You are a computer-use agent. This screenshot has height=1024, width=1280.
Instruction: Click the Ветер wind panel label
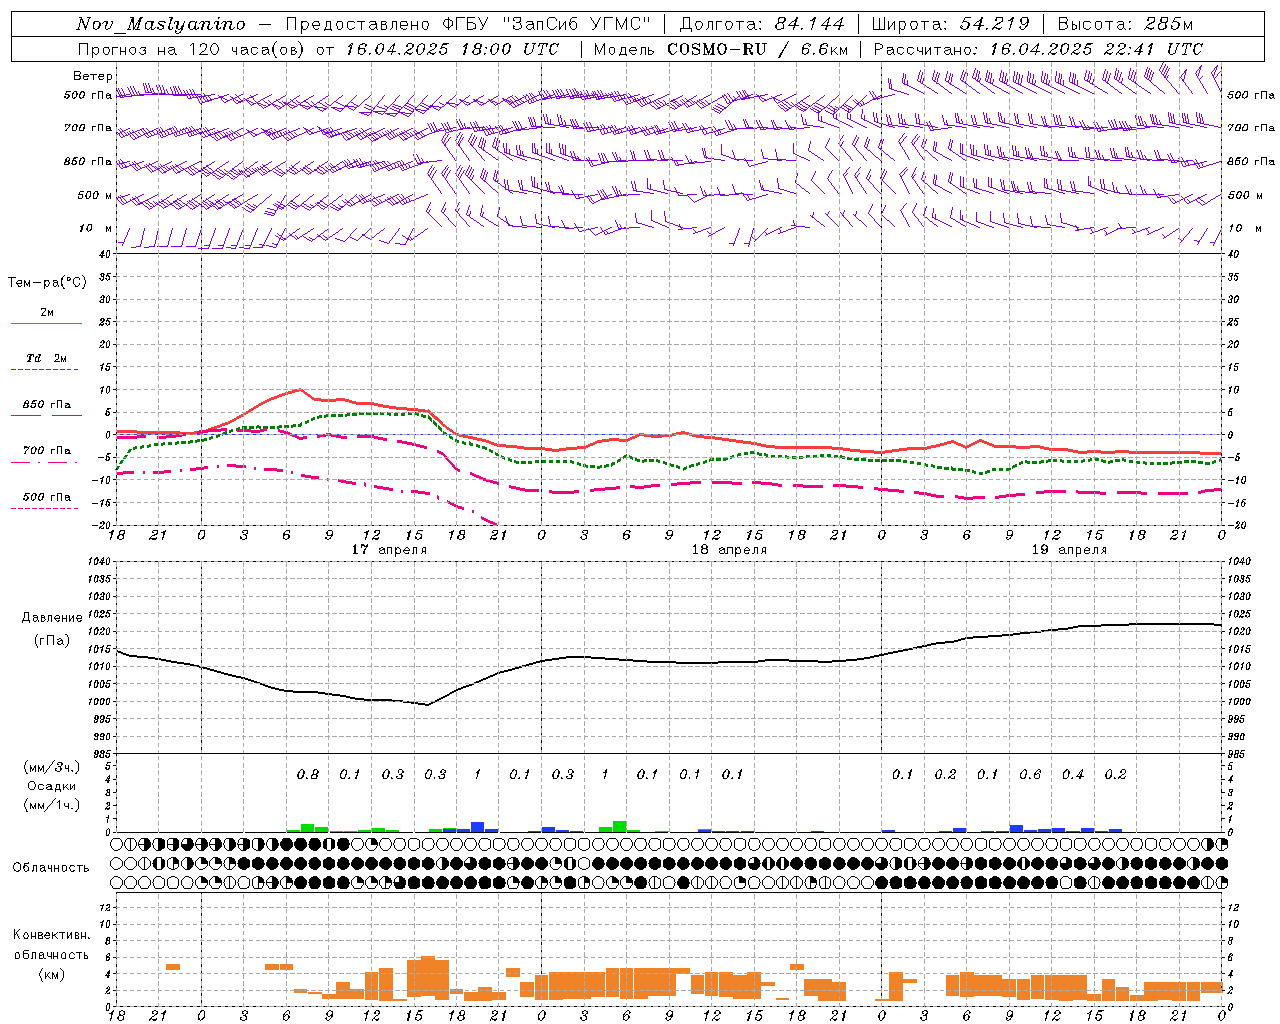coord(93,76)
